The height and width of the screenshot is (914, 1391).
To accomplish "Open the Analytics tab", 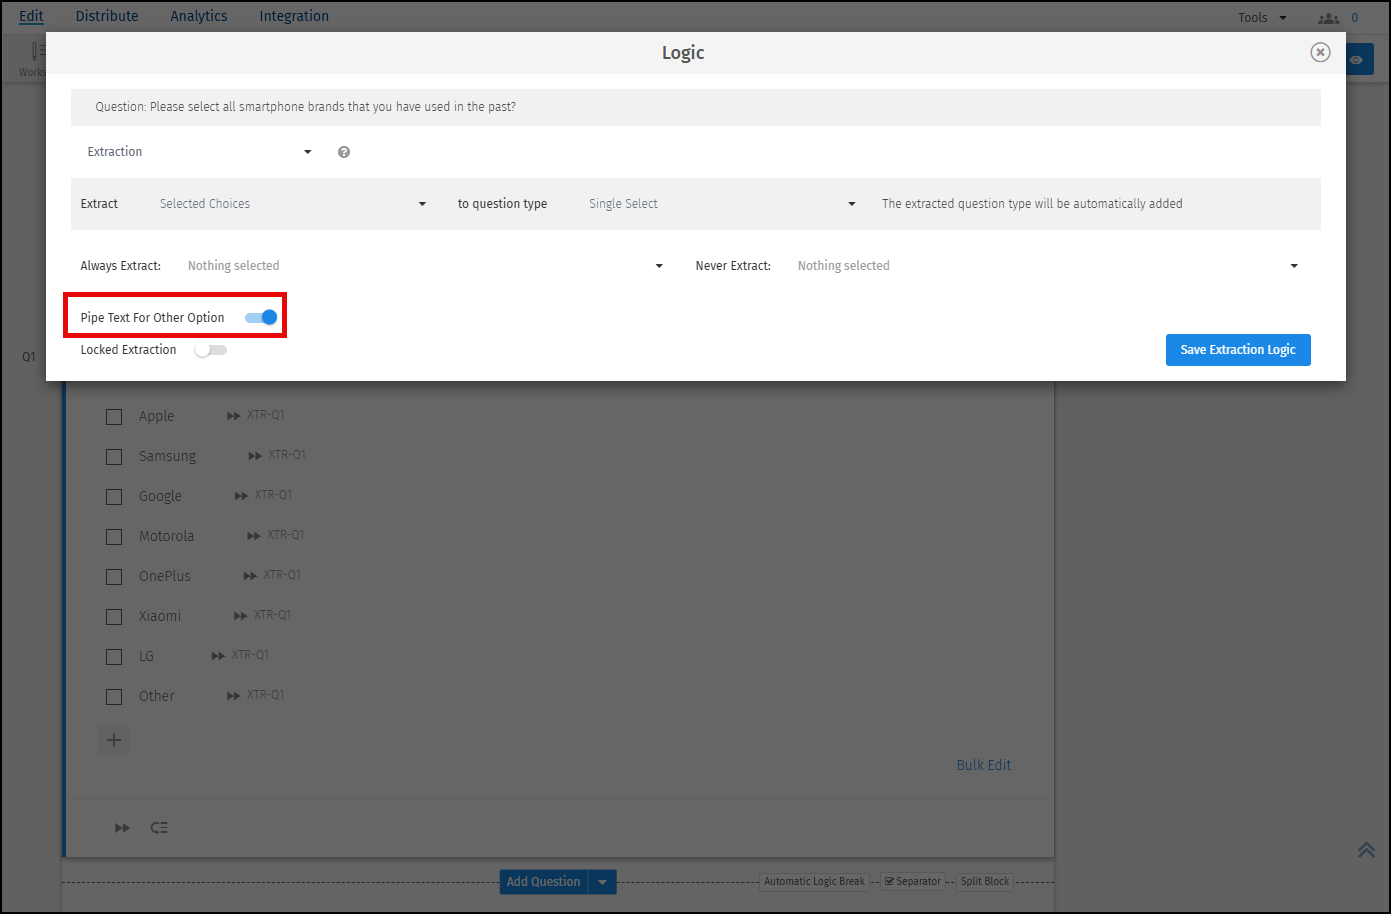I will 198,15.
